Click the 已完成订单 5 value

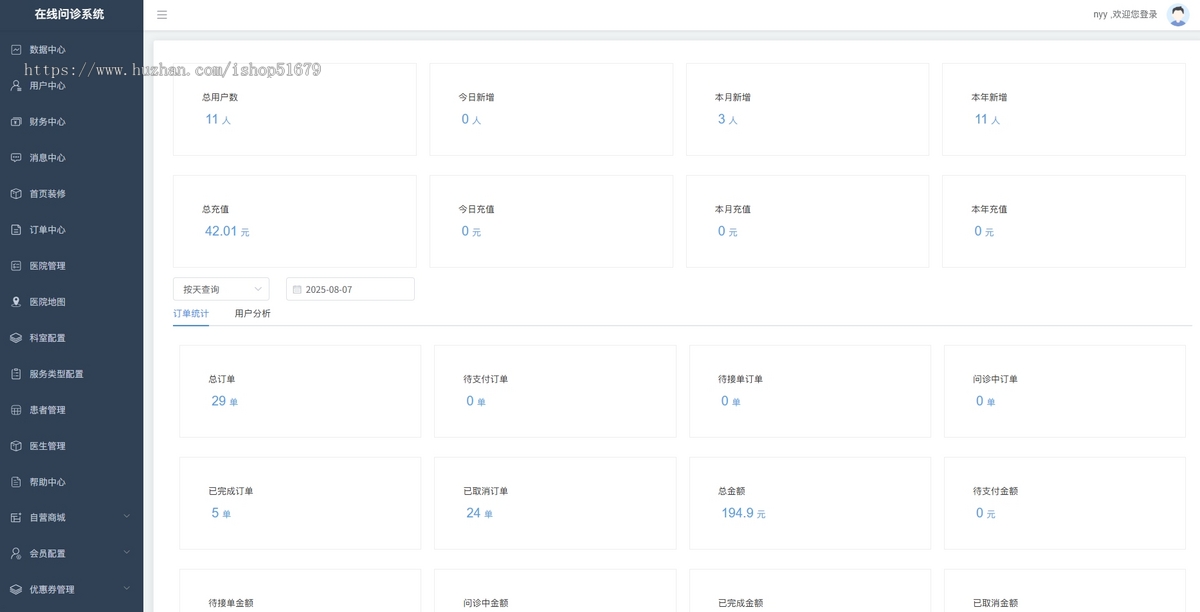[x=220, y=513]
